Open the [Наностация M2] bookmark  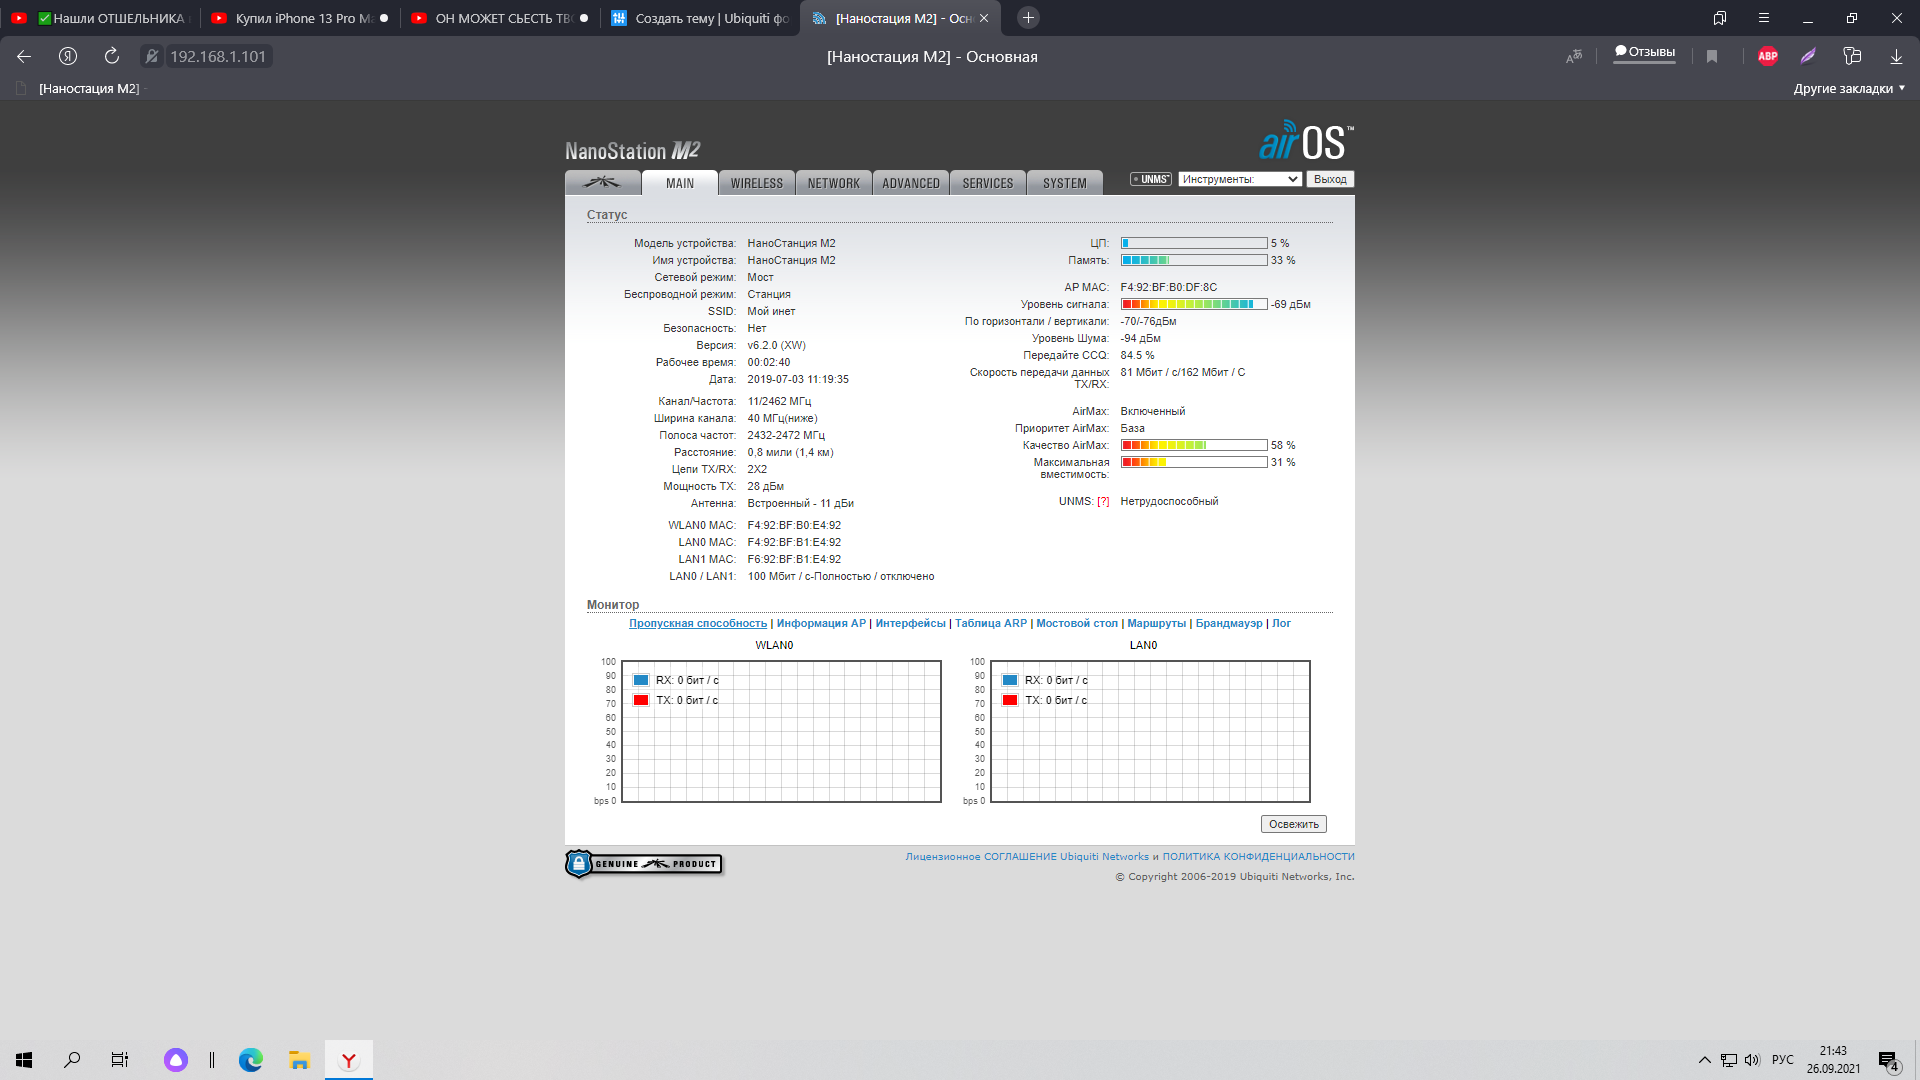pos(80,88)
